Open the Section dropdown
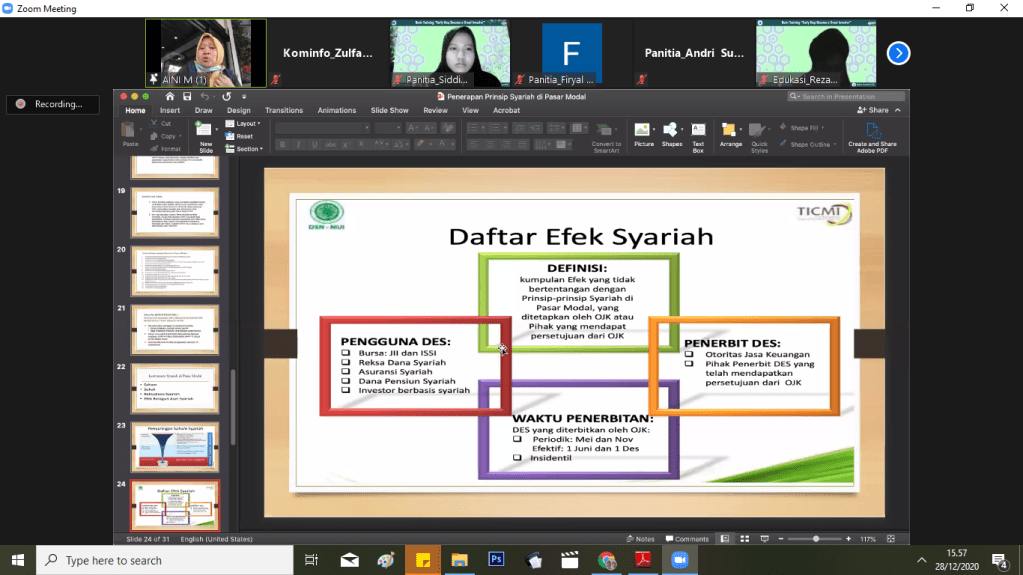The height and width of the screenshot is (575, 1023). tap(246, 149)
